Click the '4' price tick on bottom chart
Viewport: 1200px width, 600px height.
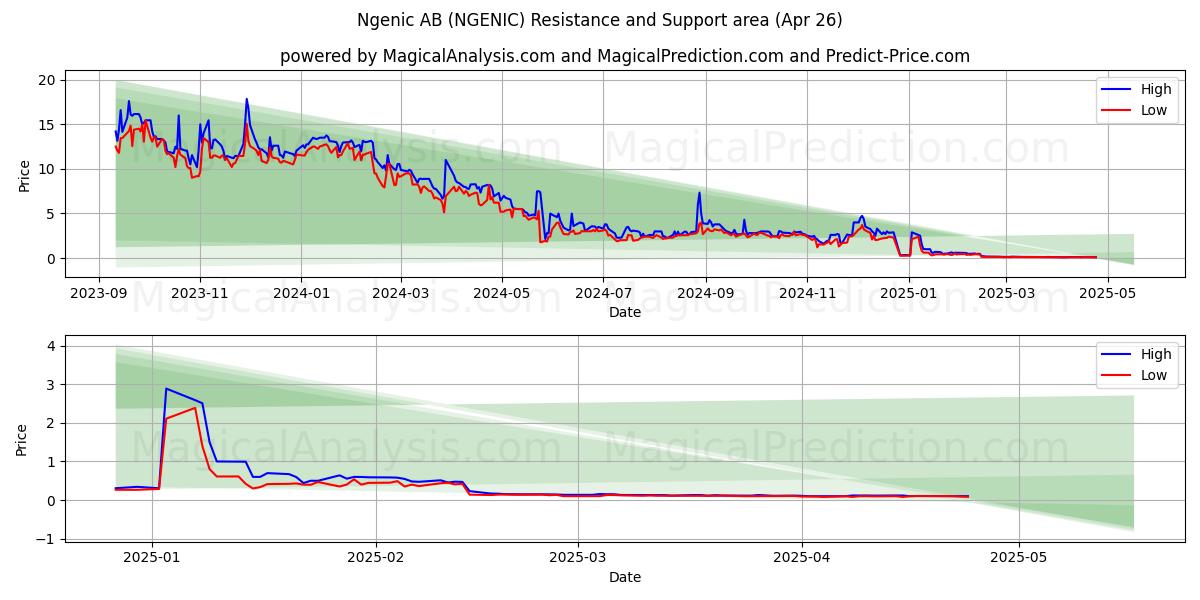pos(54,346)
